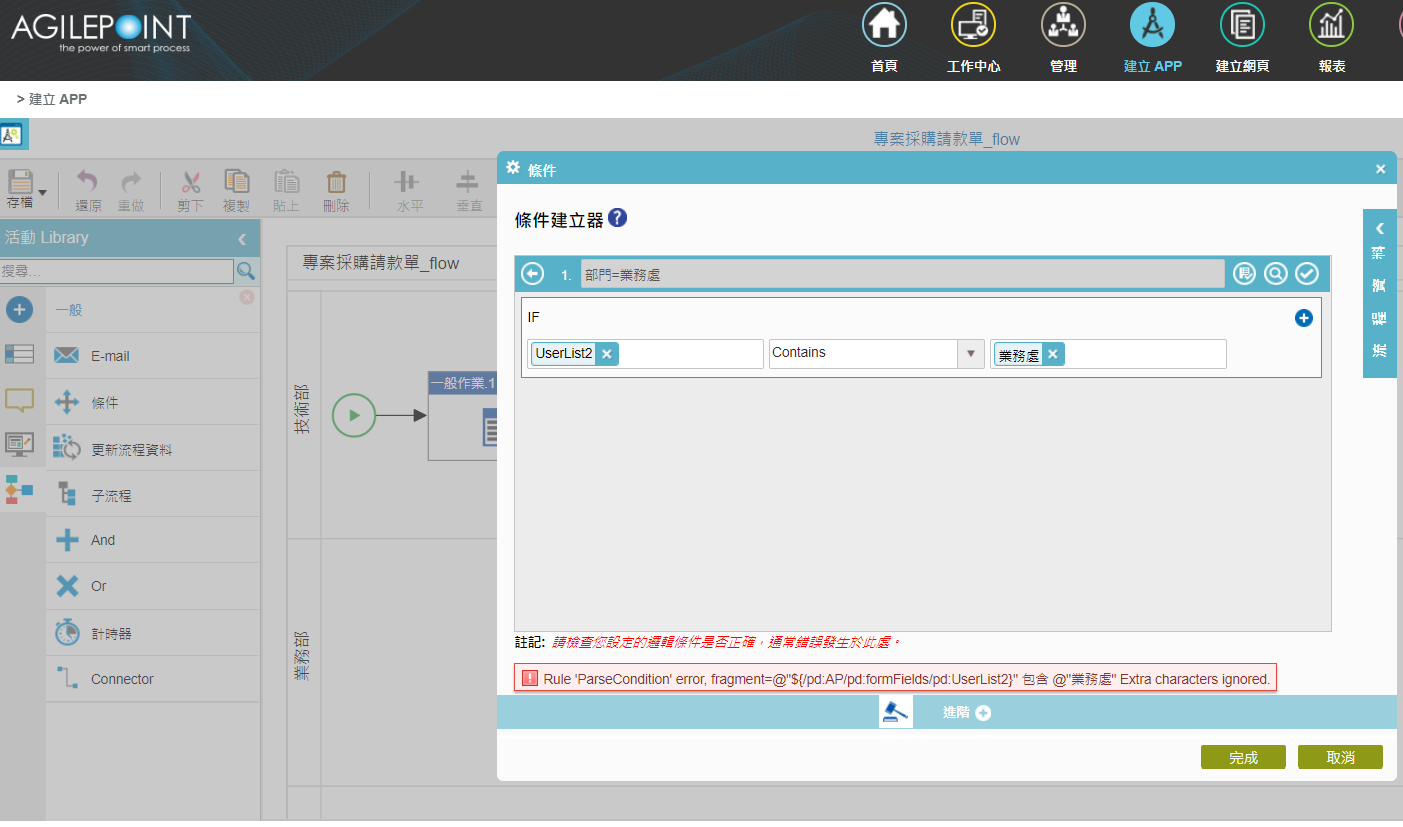Click the 完成 button
This screenshot has height=827, width=1403.
coord(1243,758)
